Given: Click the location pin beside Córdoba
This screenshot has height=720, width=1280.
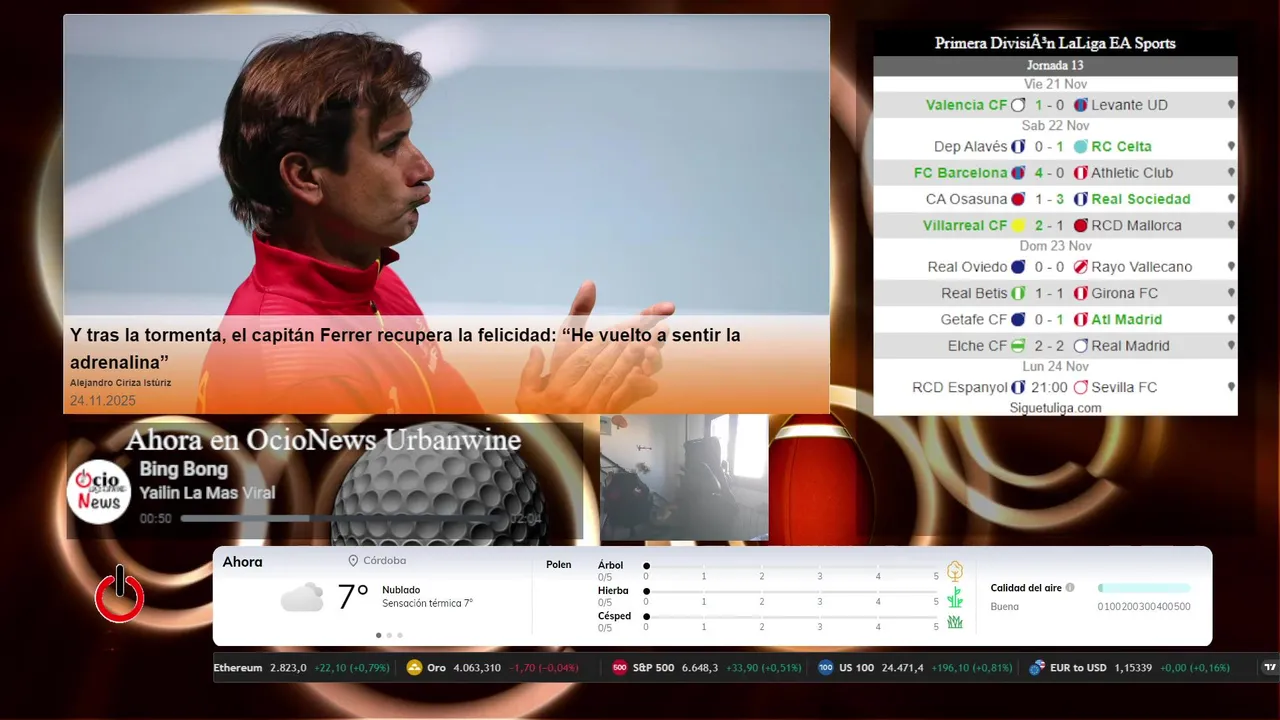Looking at the screenshot, I should (x=353, y=561).
